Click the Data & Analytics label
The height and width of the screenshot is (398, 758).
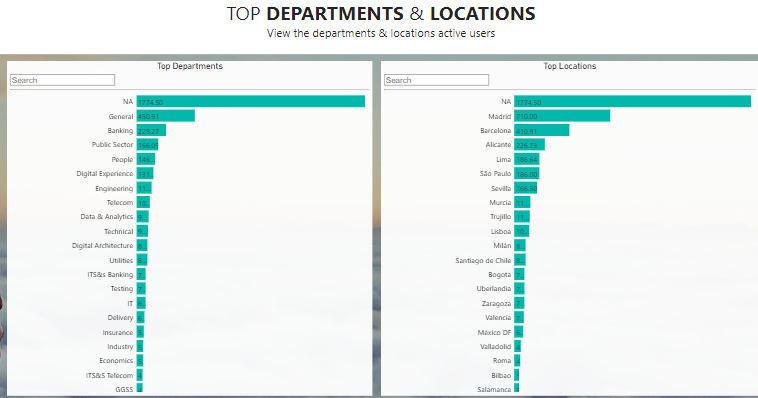106,217
